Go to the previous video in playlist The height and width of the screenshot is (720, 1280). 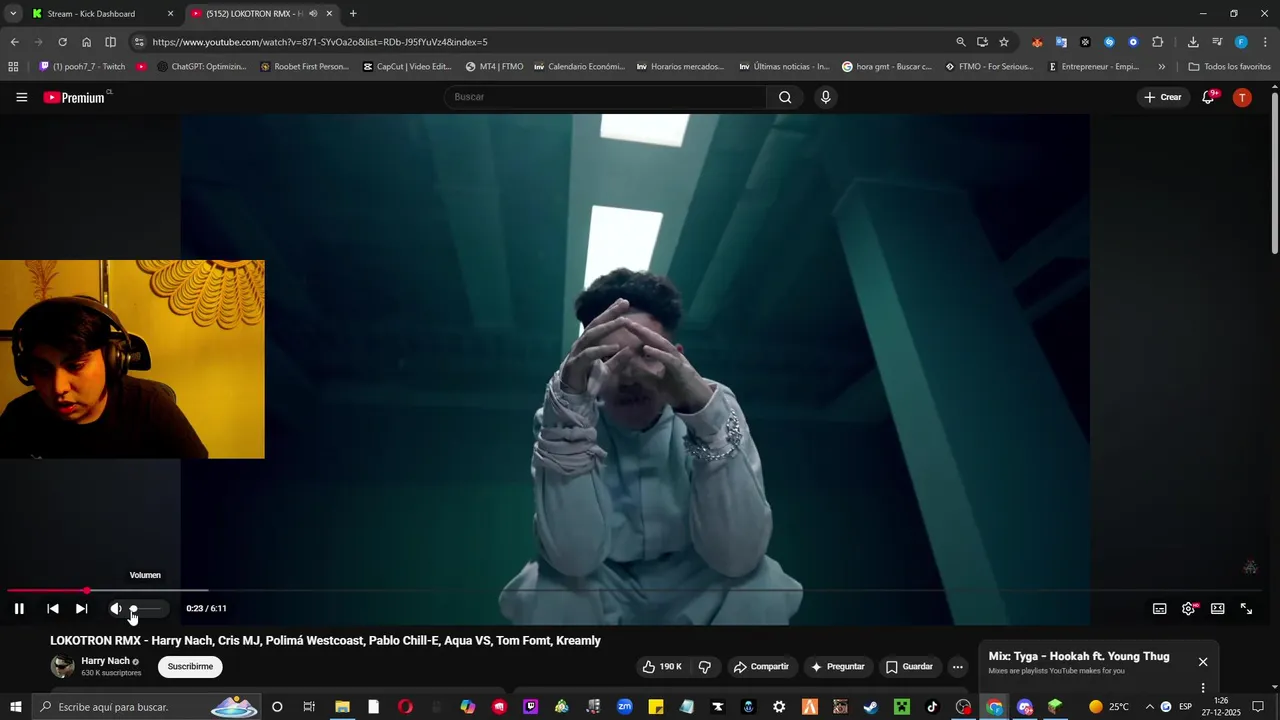coord(53,608)
